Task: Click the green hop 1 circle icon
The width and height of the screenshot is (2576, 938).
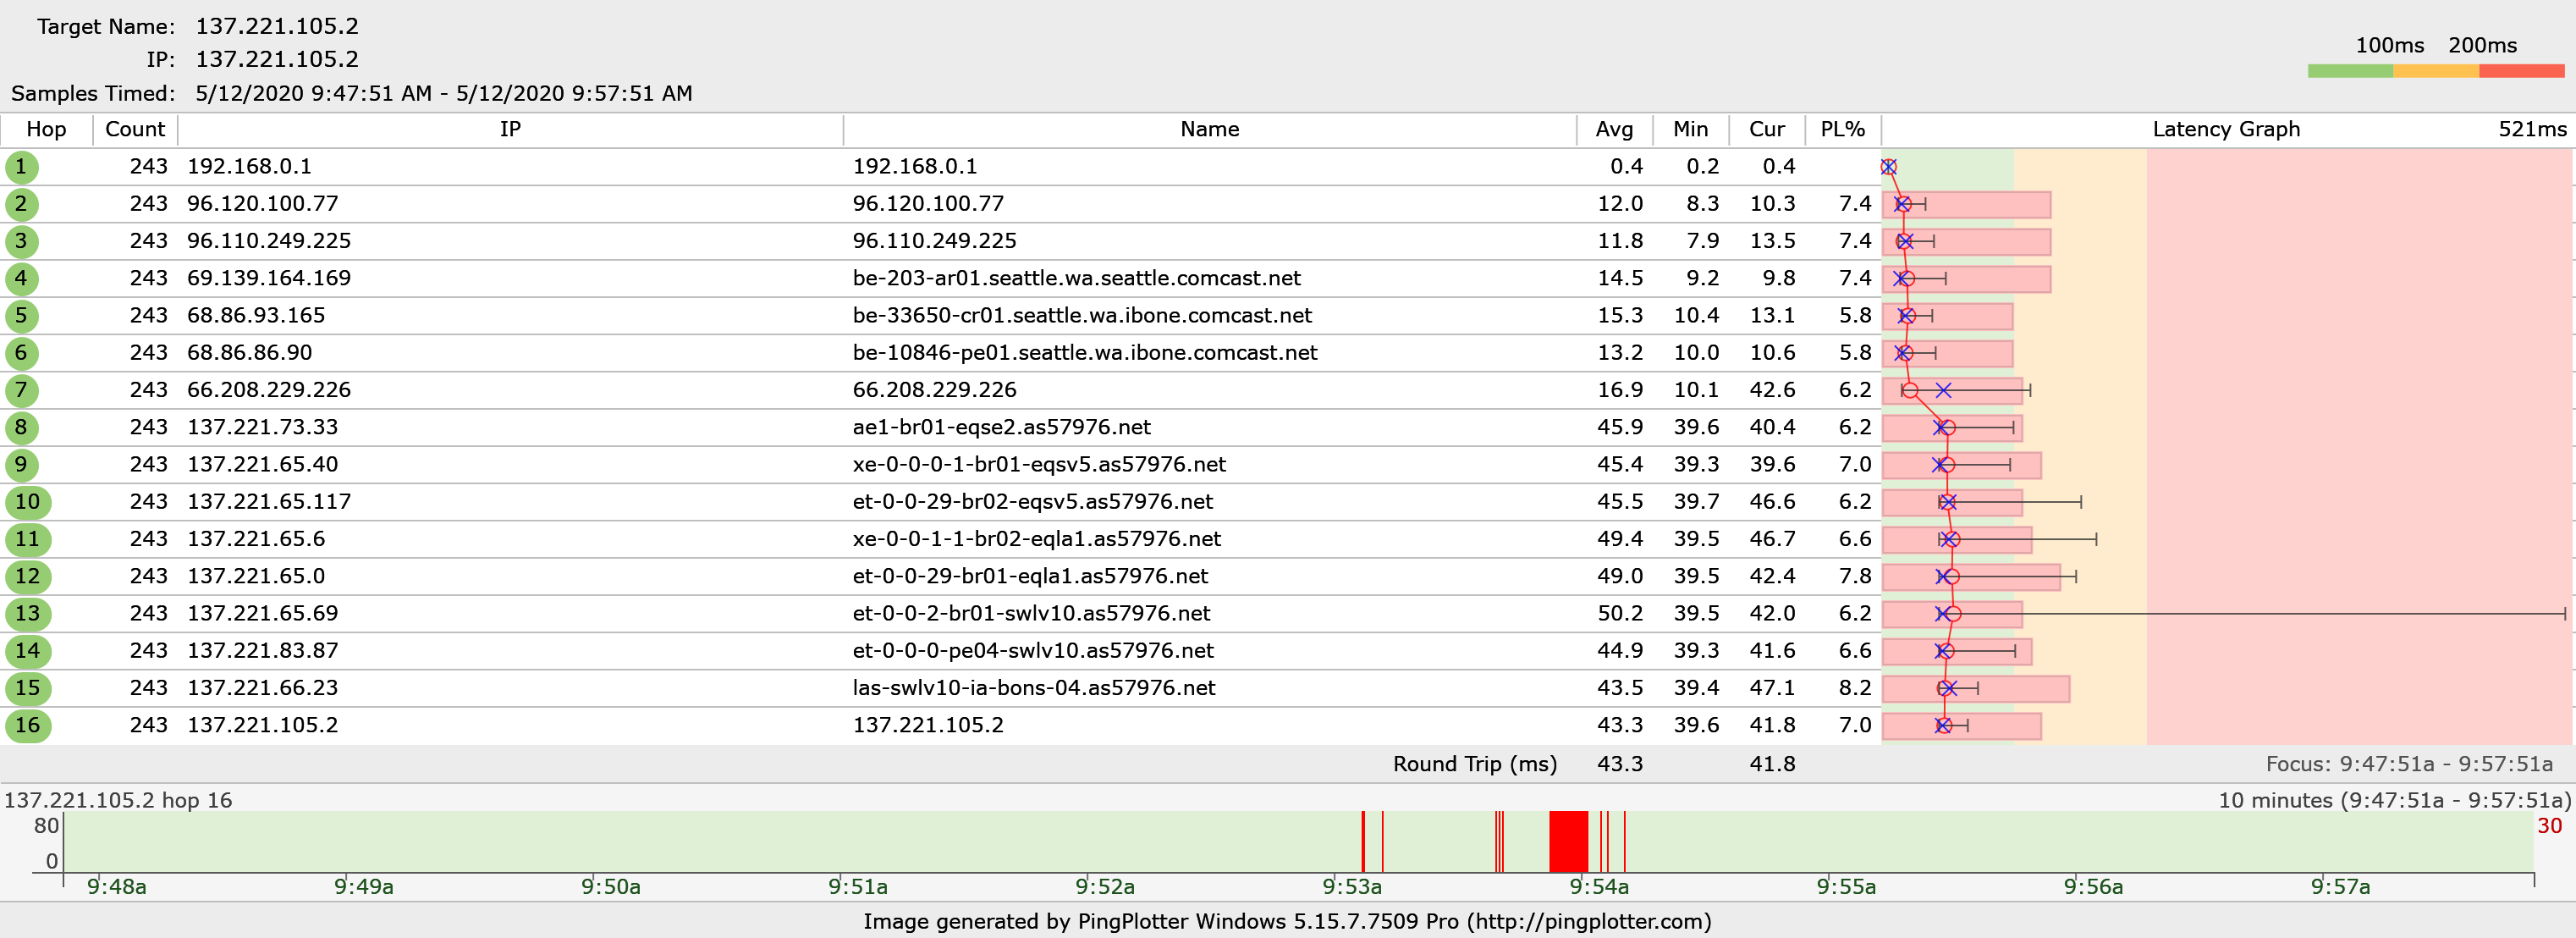Action: (x=20, y=167)
